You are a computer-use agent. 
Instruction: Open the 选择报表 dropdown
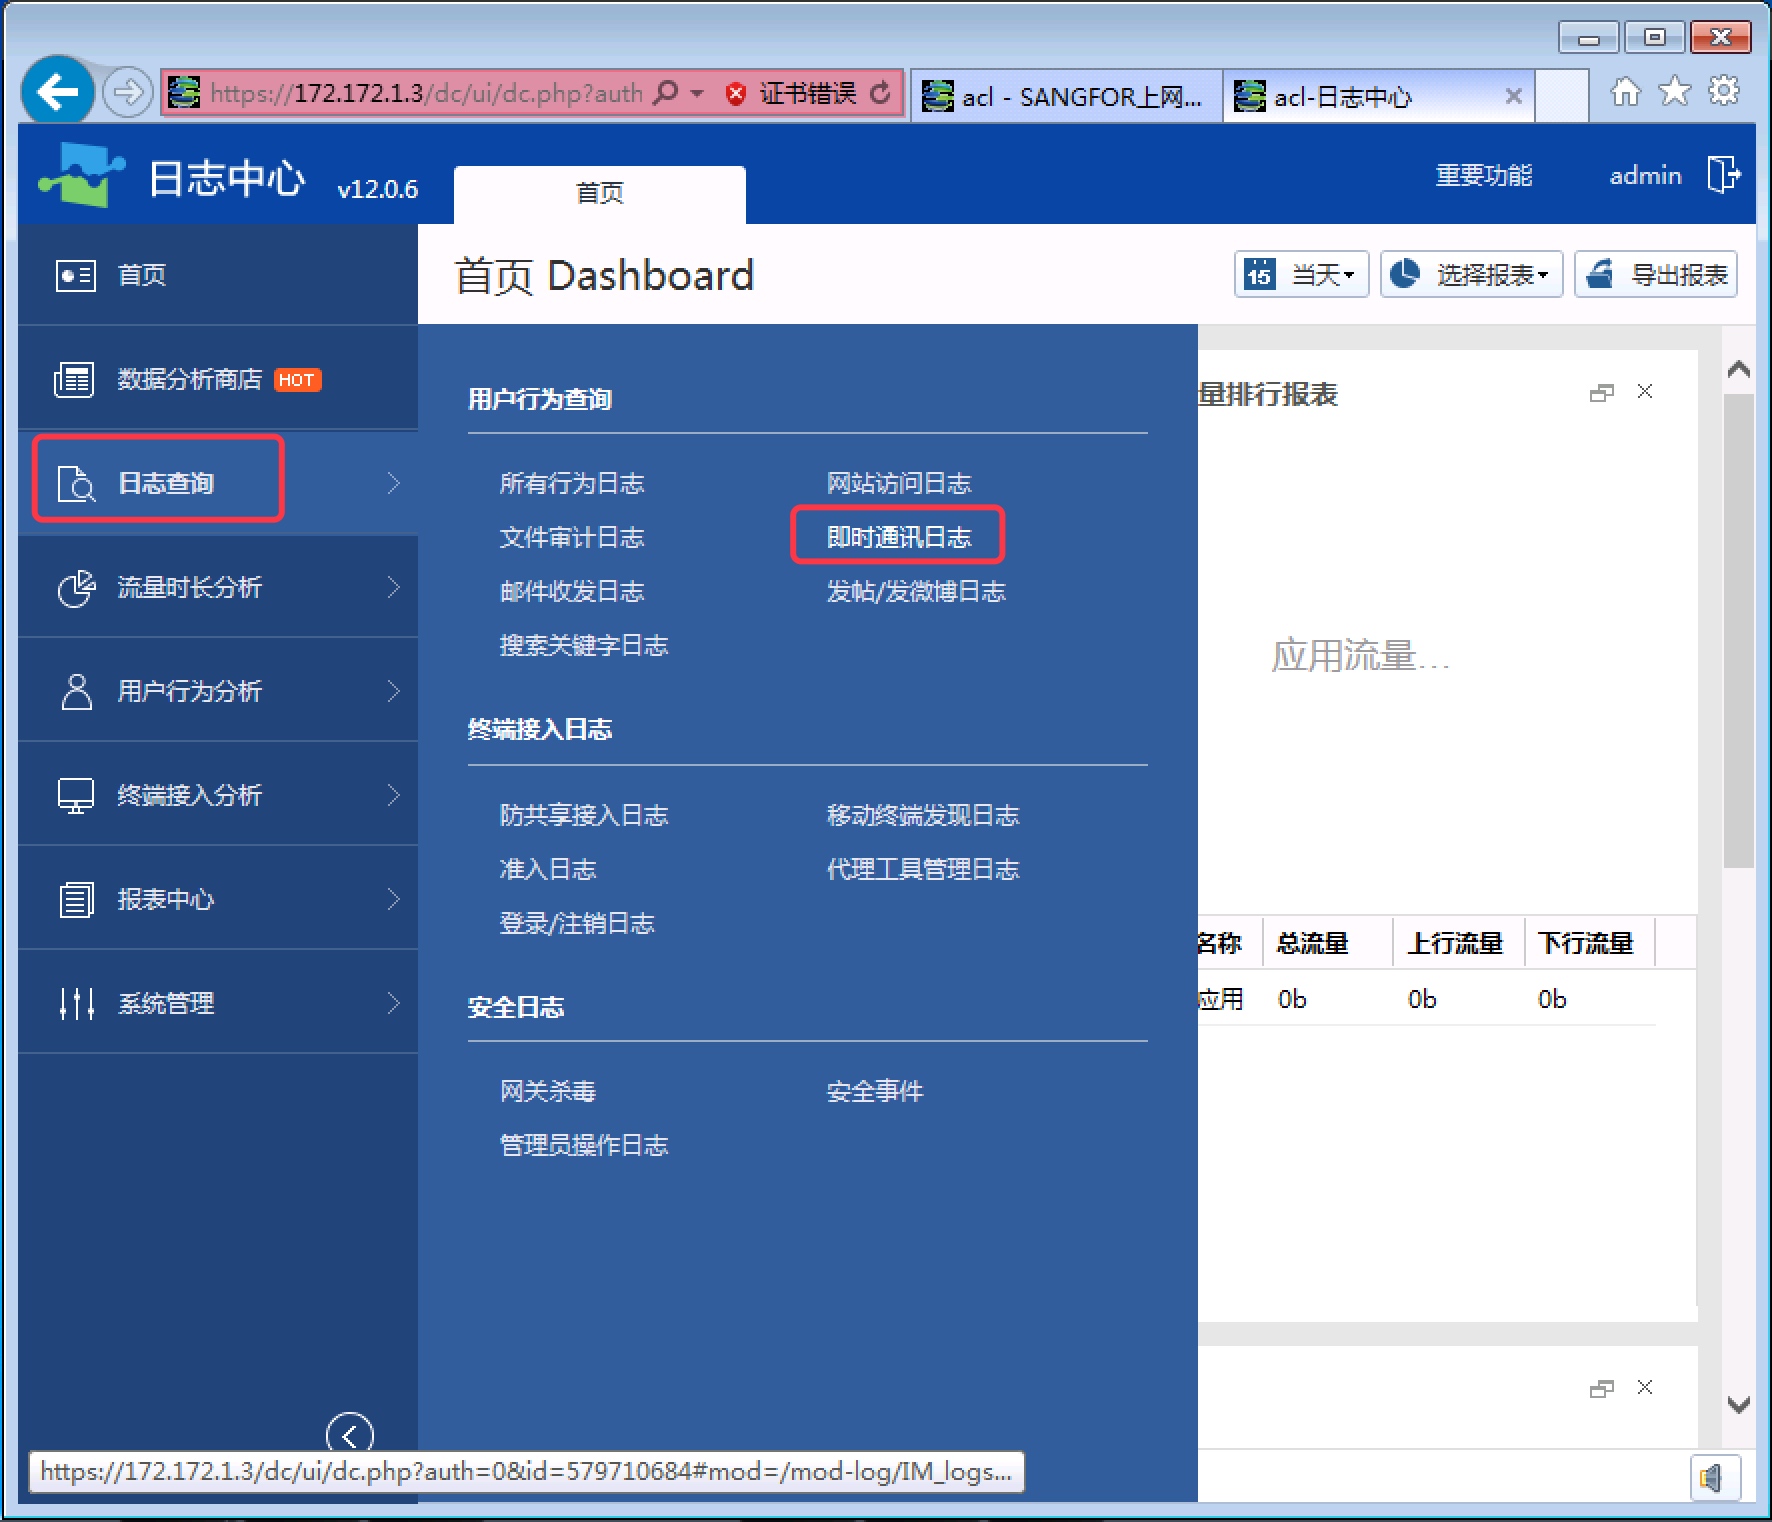(x=1472, y=274)
